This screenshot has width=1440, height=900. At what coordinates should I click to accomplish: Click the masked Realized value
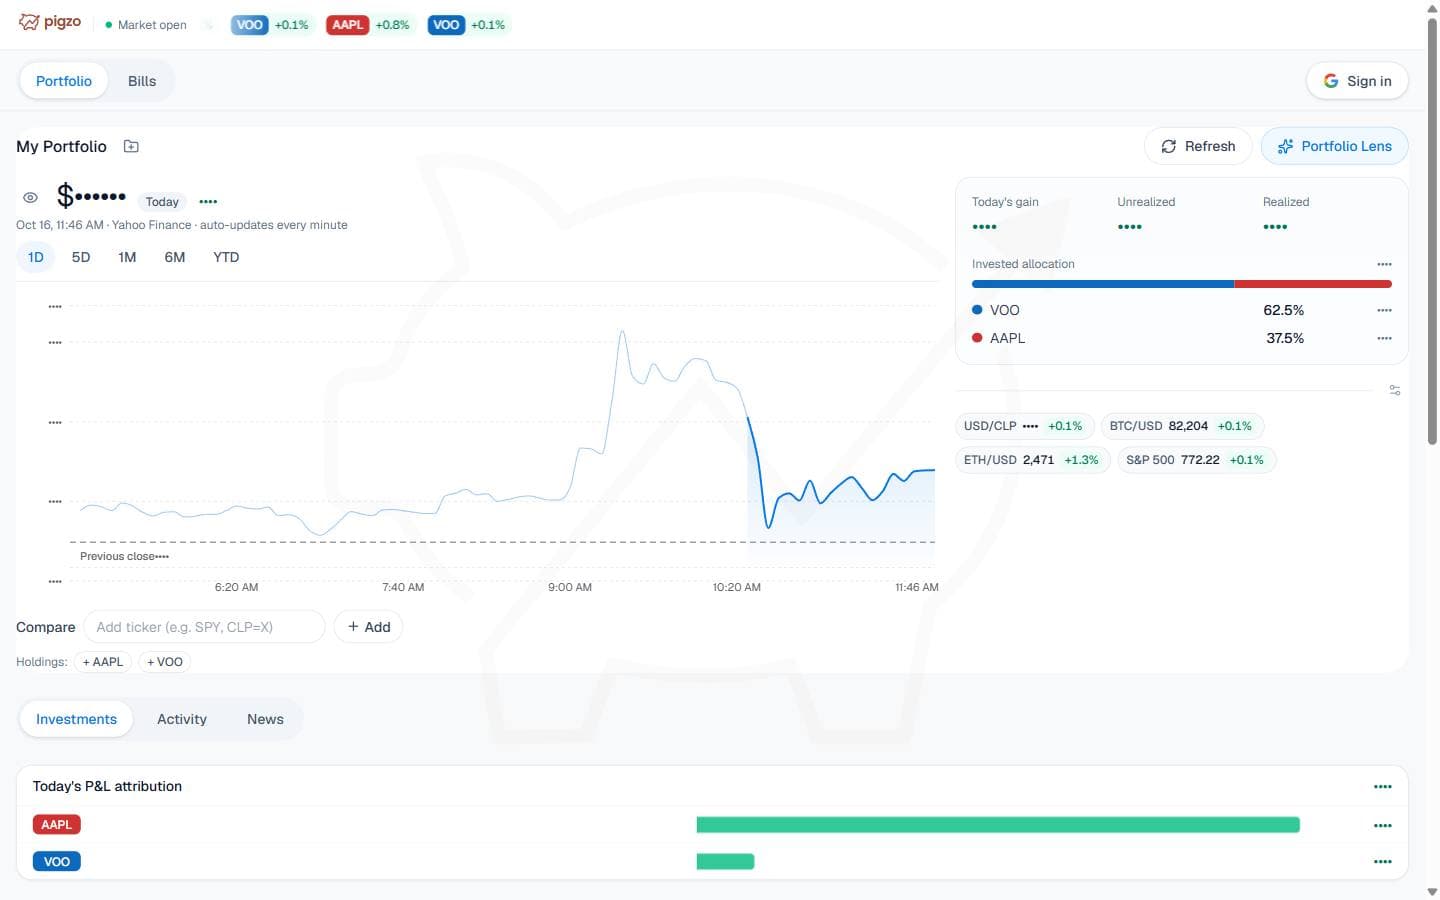coord(1275,227)
